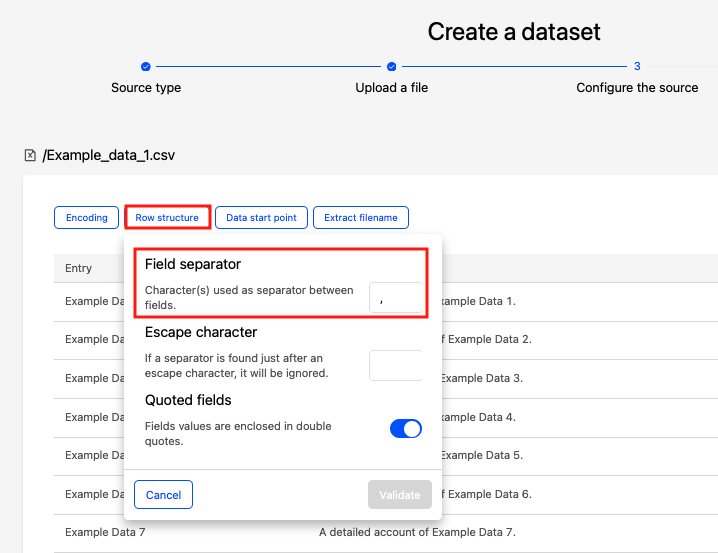Open the Data start point settings

(261, 217)
